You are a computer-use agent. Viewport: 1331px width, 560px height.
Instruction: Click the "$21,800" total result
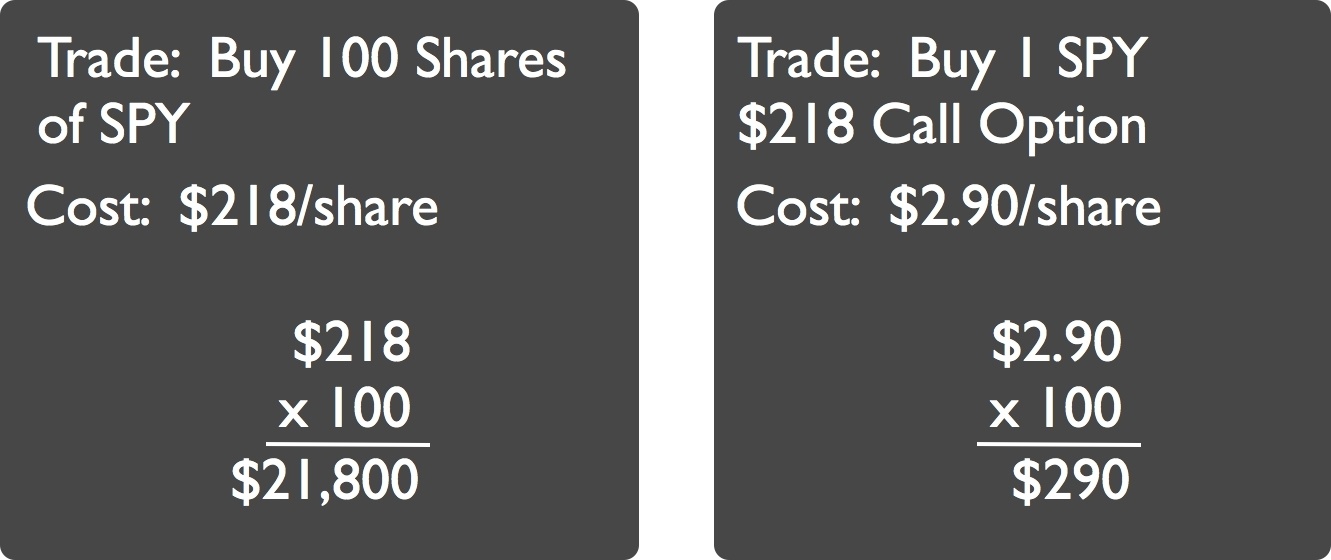pos(325,481)
